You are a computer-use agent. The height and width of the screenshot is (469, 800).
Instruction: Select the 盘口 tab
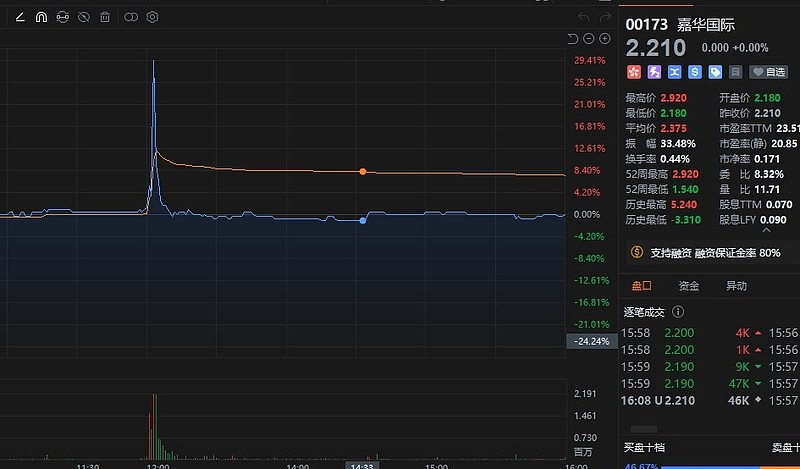(x=641, y=286)
